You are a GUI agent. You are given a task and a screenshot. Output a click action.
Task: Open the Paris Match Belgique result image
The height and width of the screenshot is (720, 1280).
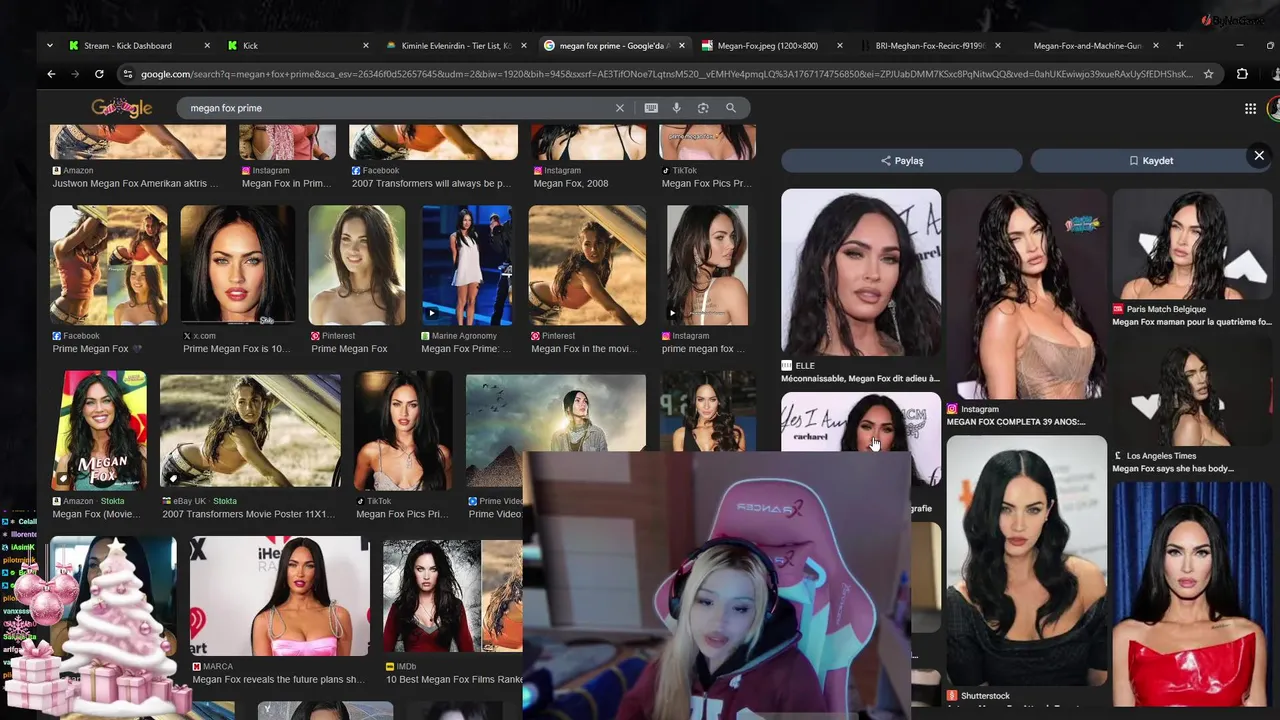(1192, 244)
